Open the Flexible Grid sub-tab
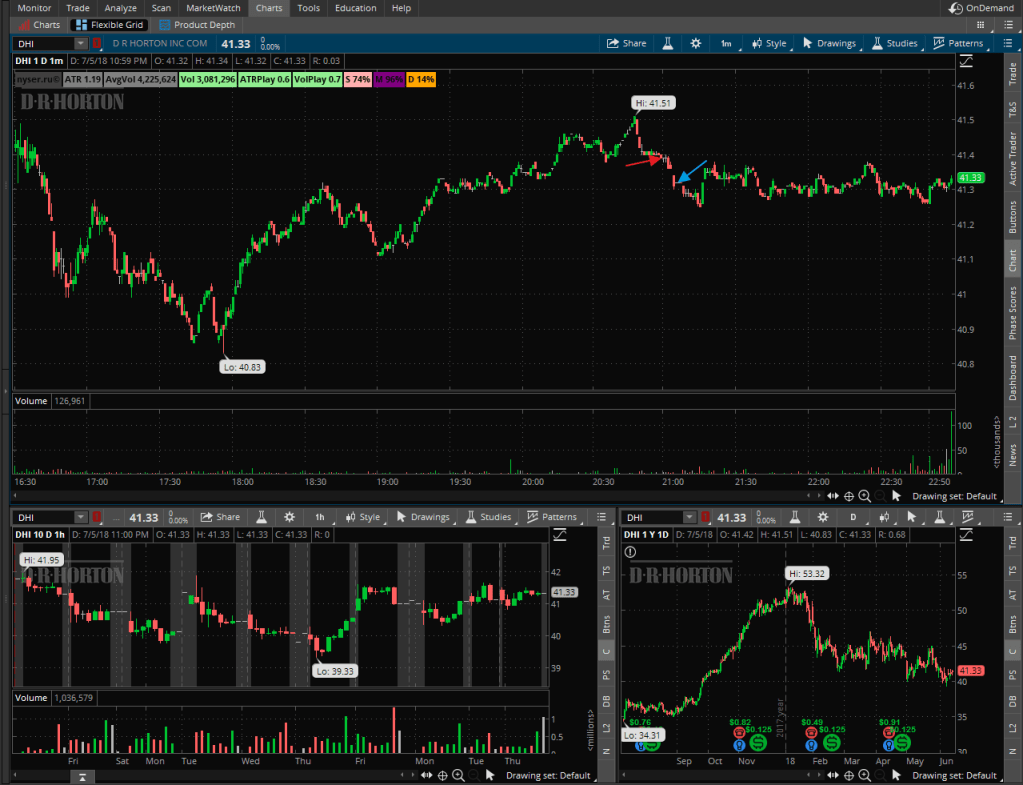1023x785 pixels. tap(110, 24)
